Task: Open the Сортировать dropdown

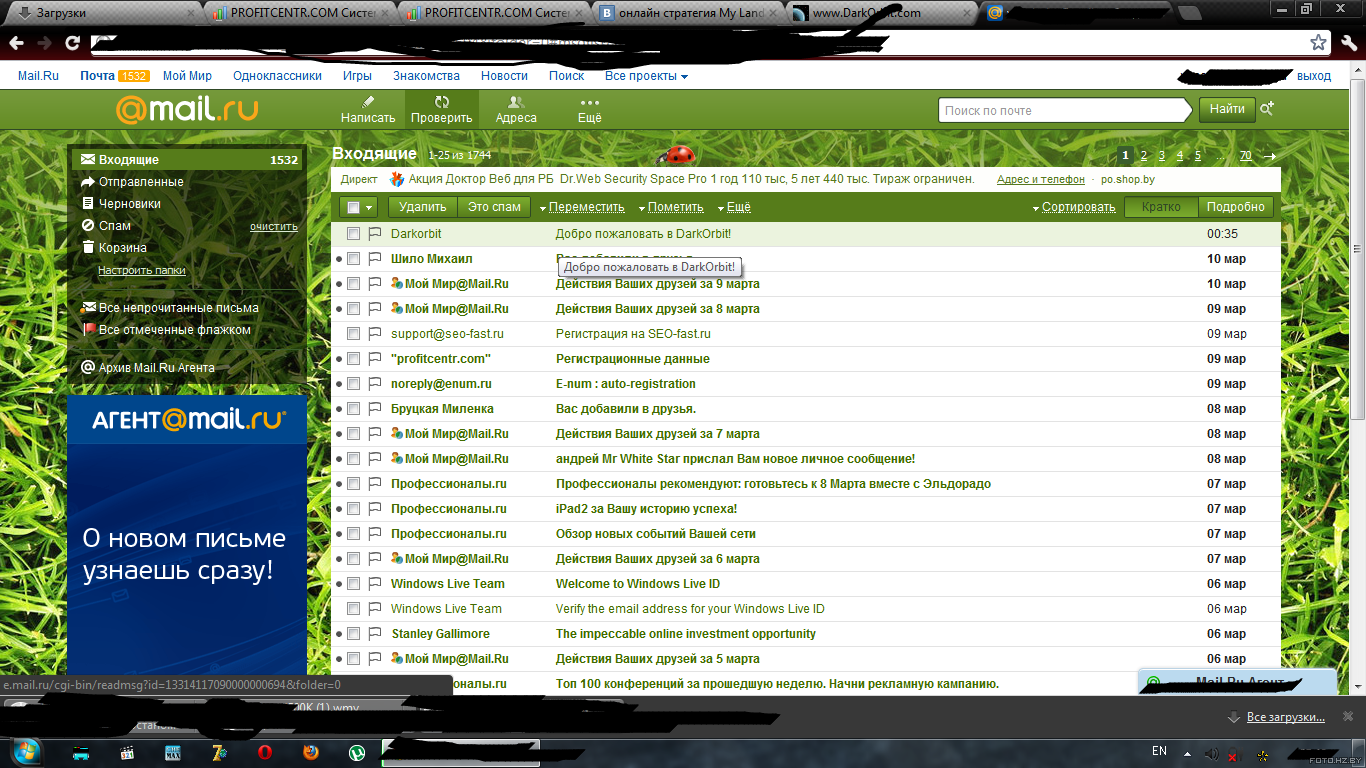Action: 1074,207
